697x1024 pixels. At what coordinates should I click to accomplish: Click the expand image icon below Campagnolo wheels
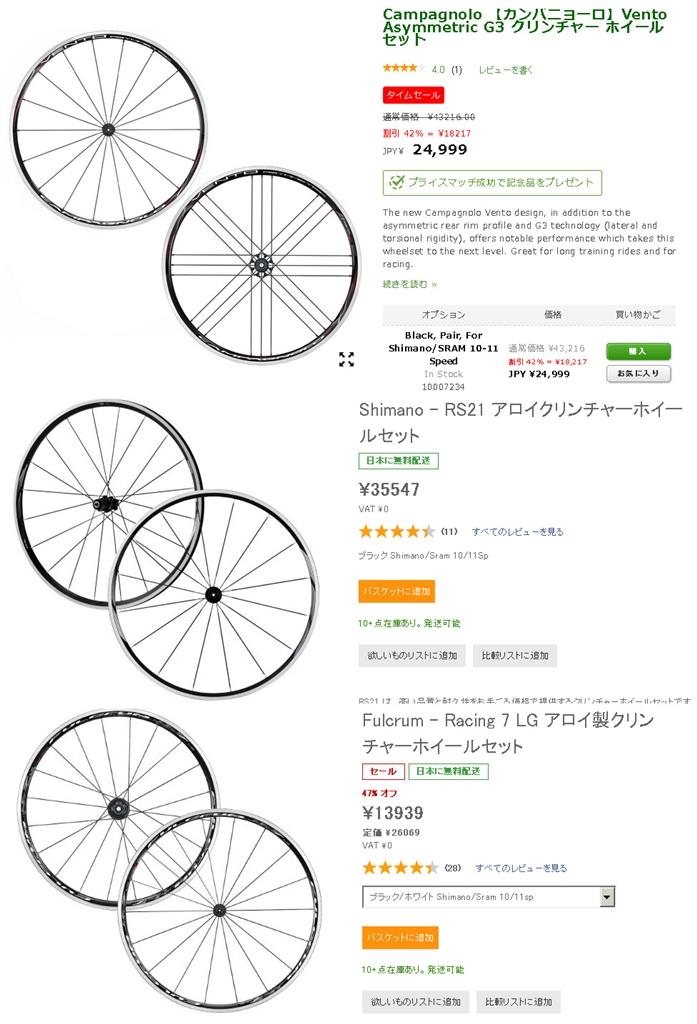click(346, 360)
